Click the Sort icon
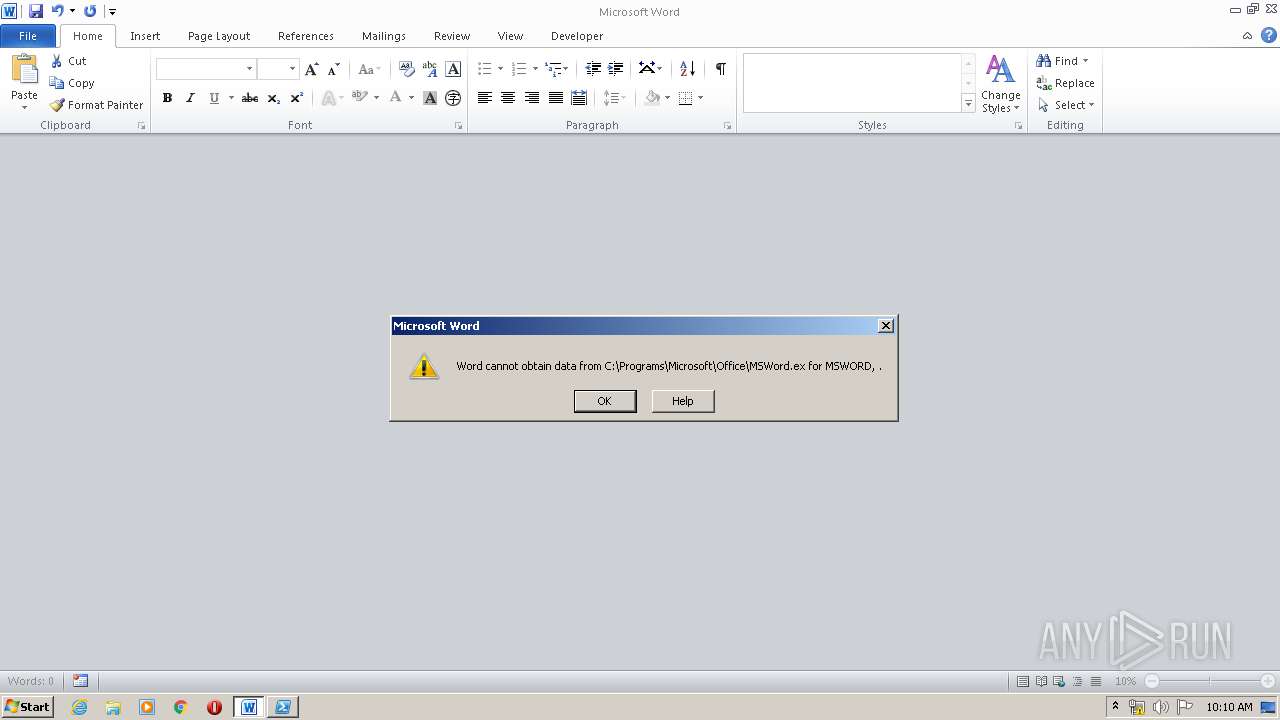Viewport: 1280px width, 720px height. (687, 69)
